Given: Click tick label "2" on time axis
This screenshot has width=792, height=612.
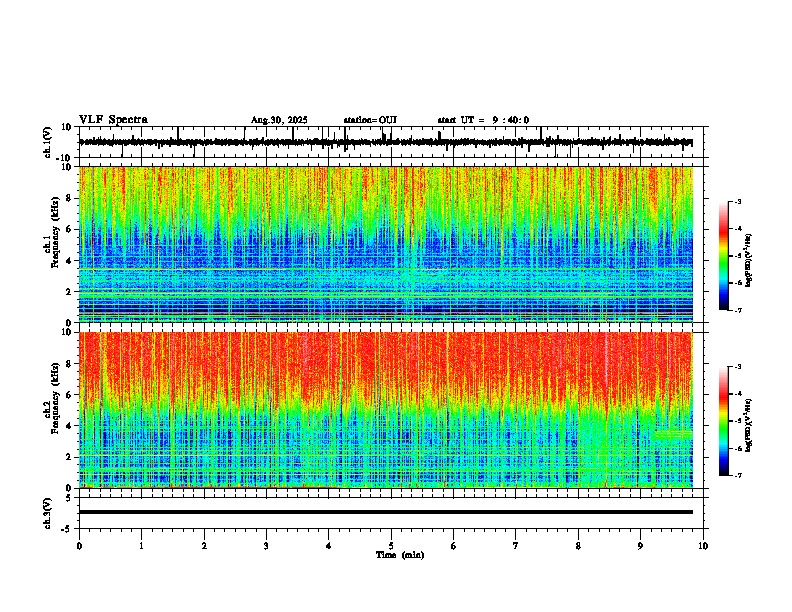Looking at the screenshot, I should pos(204,546).
